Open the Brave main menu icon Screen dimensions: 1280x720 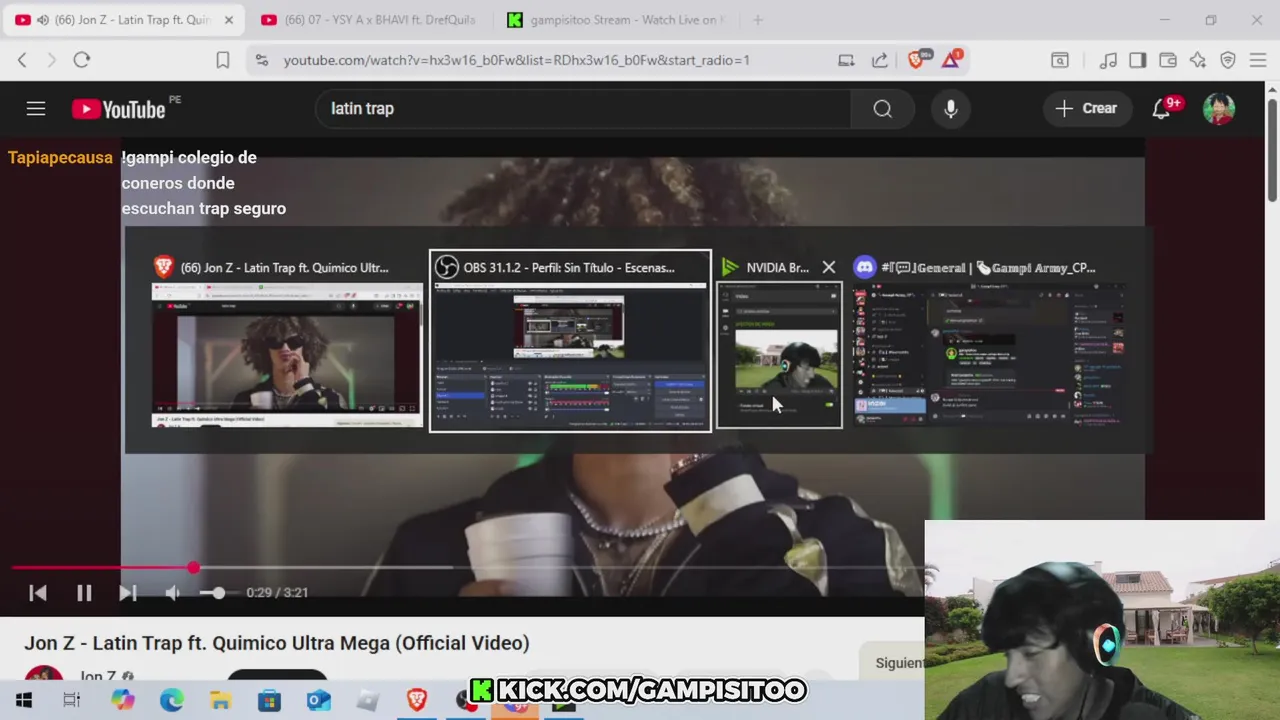tap(1258, 60)
